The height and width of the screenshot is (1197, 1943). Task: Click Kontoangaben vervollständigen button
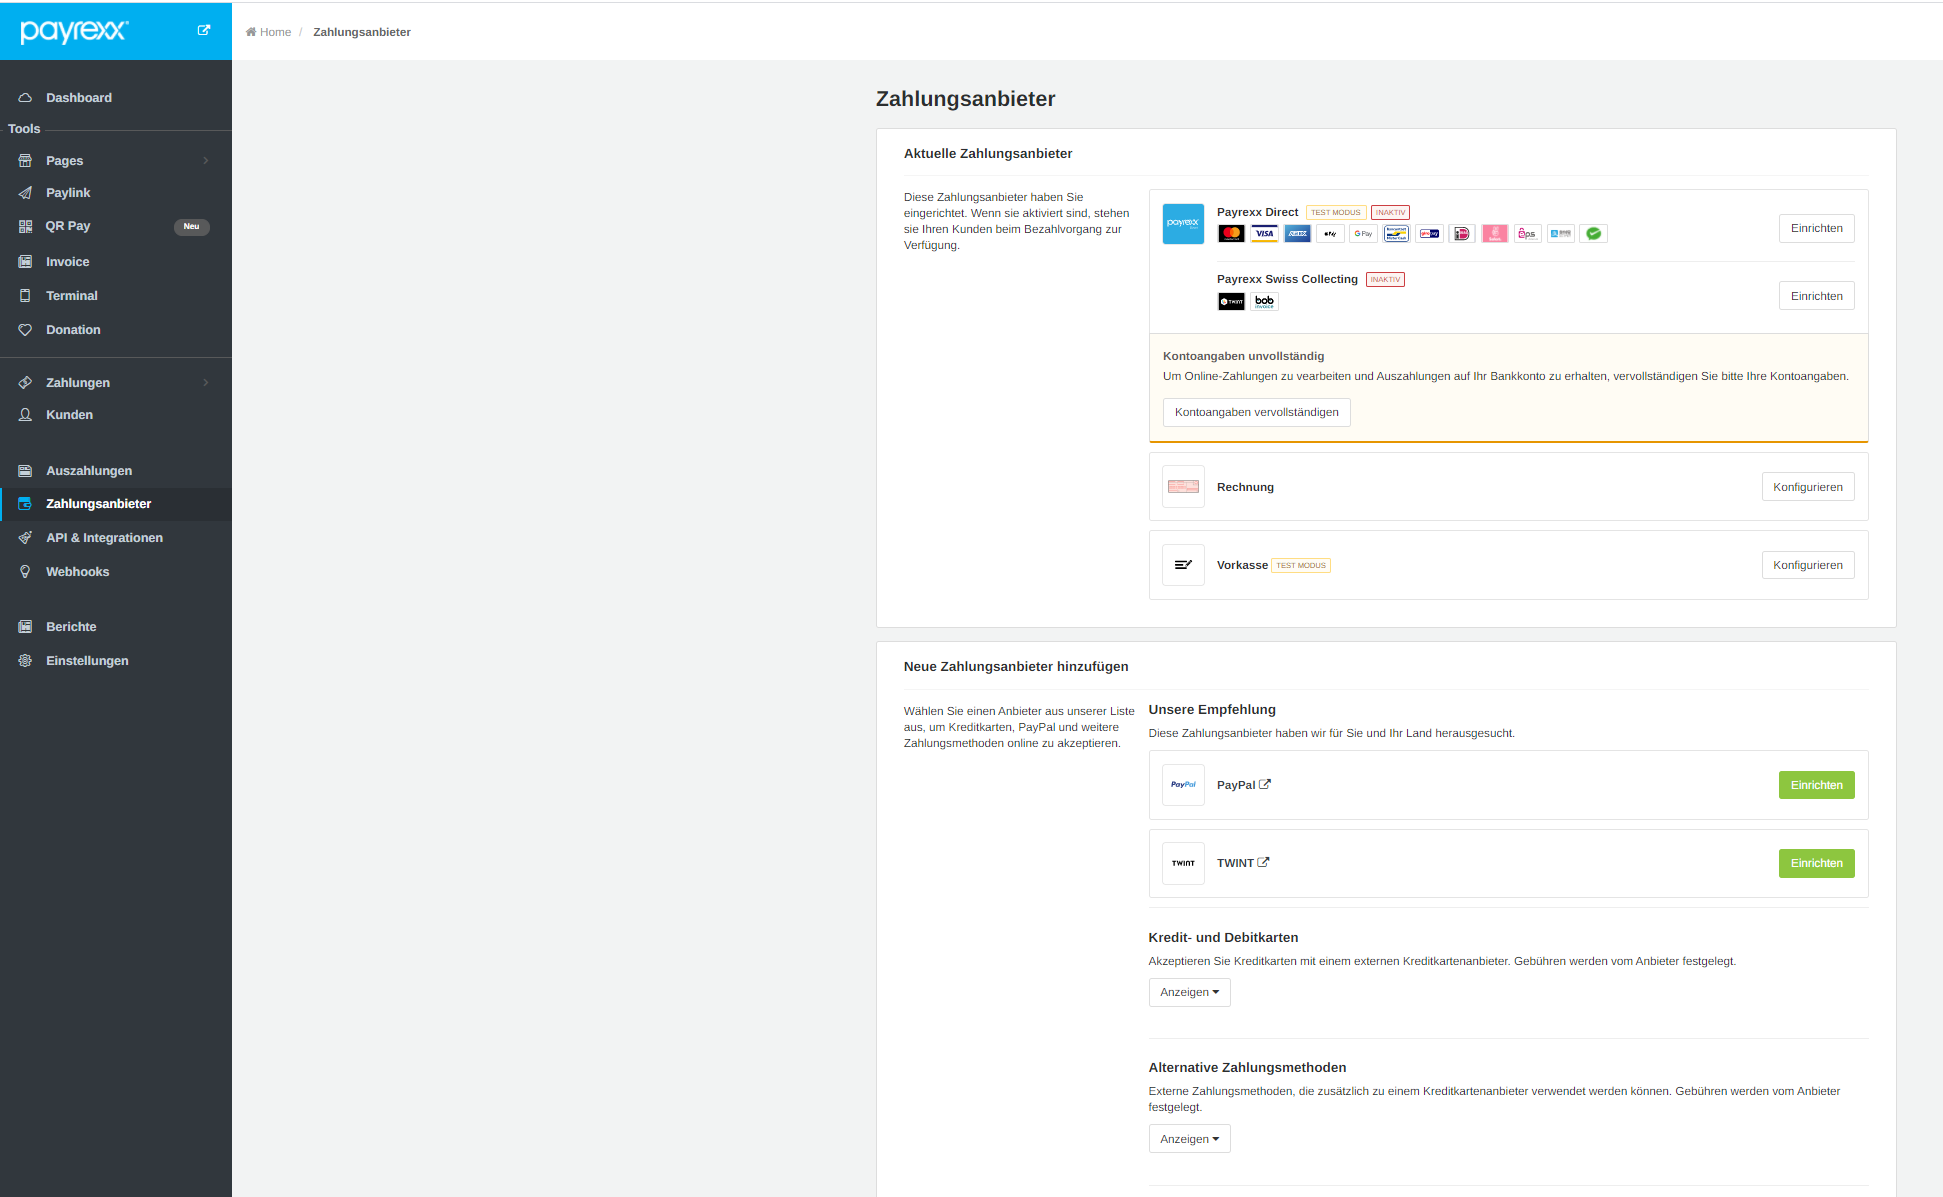click(1256, 412)
